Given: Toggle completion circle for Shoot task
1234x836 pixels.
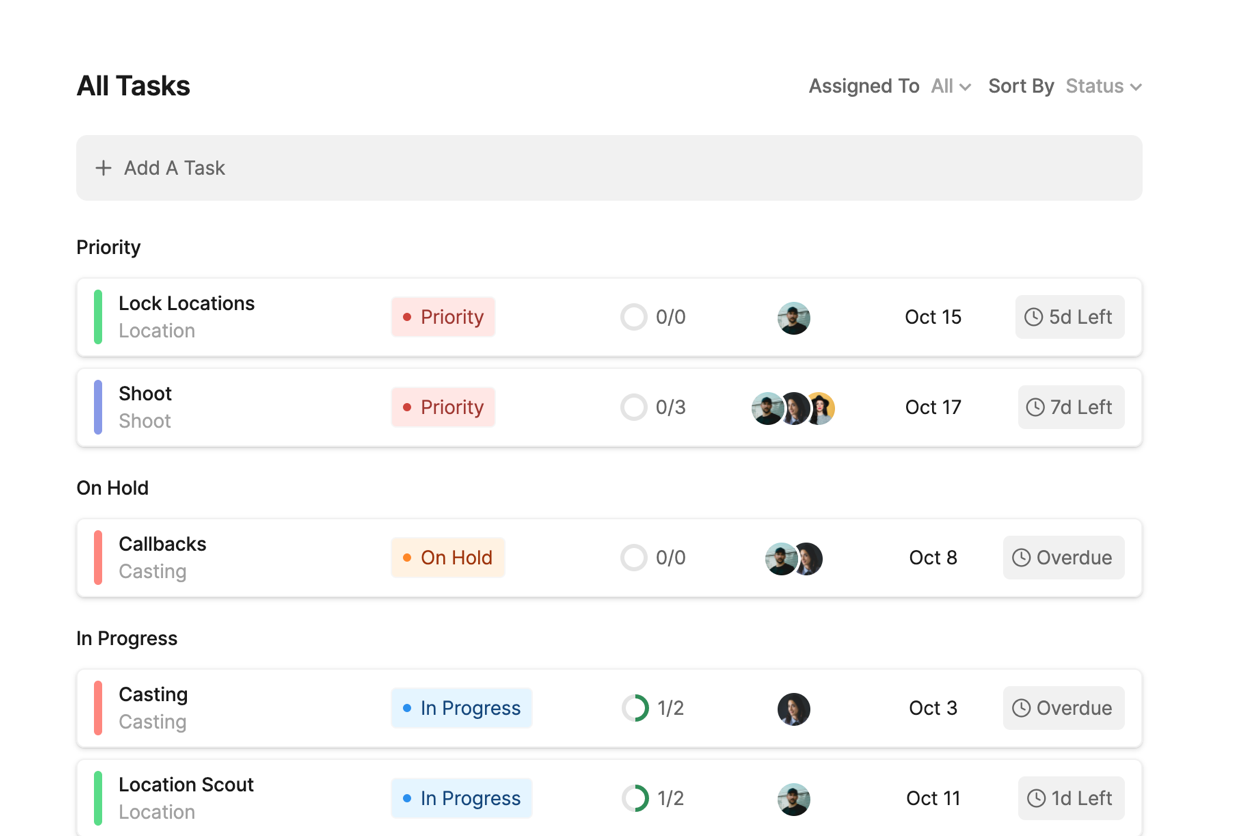Looking at the screenshot, I should 634,407.
